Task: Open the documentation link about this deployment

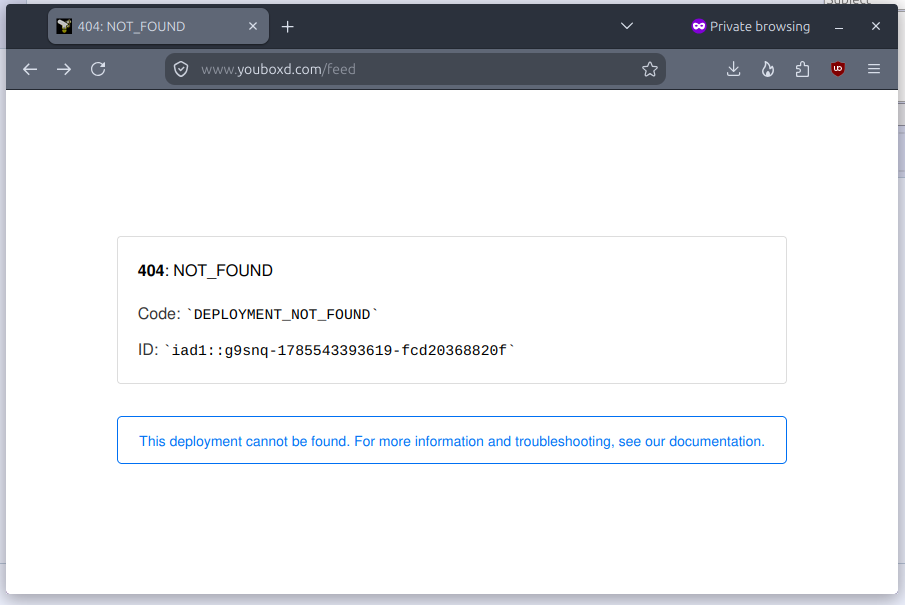Action: pyautogui.click(x=452, y=442)
